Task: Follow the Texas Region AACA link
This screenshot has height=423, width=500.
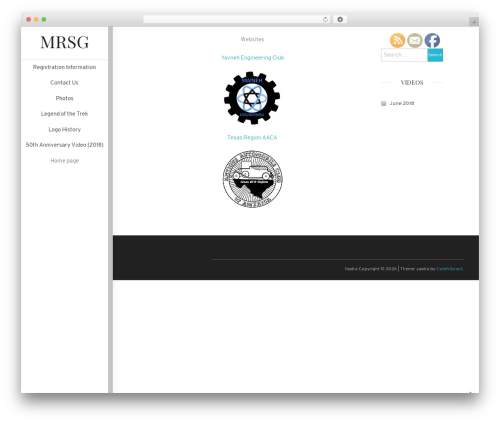Action: (x=252, y=137)
